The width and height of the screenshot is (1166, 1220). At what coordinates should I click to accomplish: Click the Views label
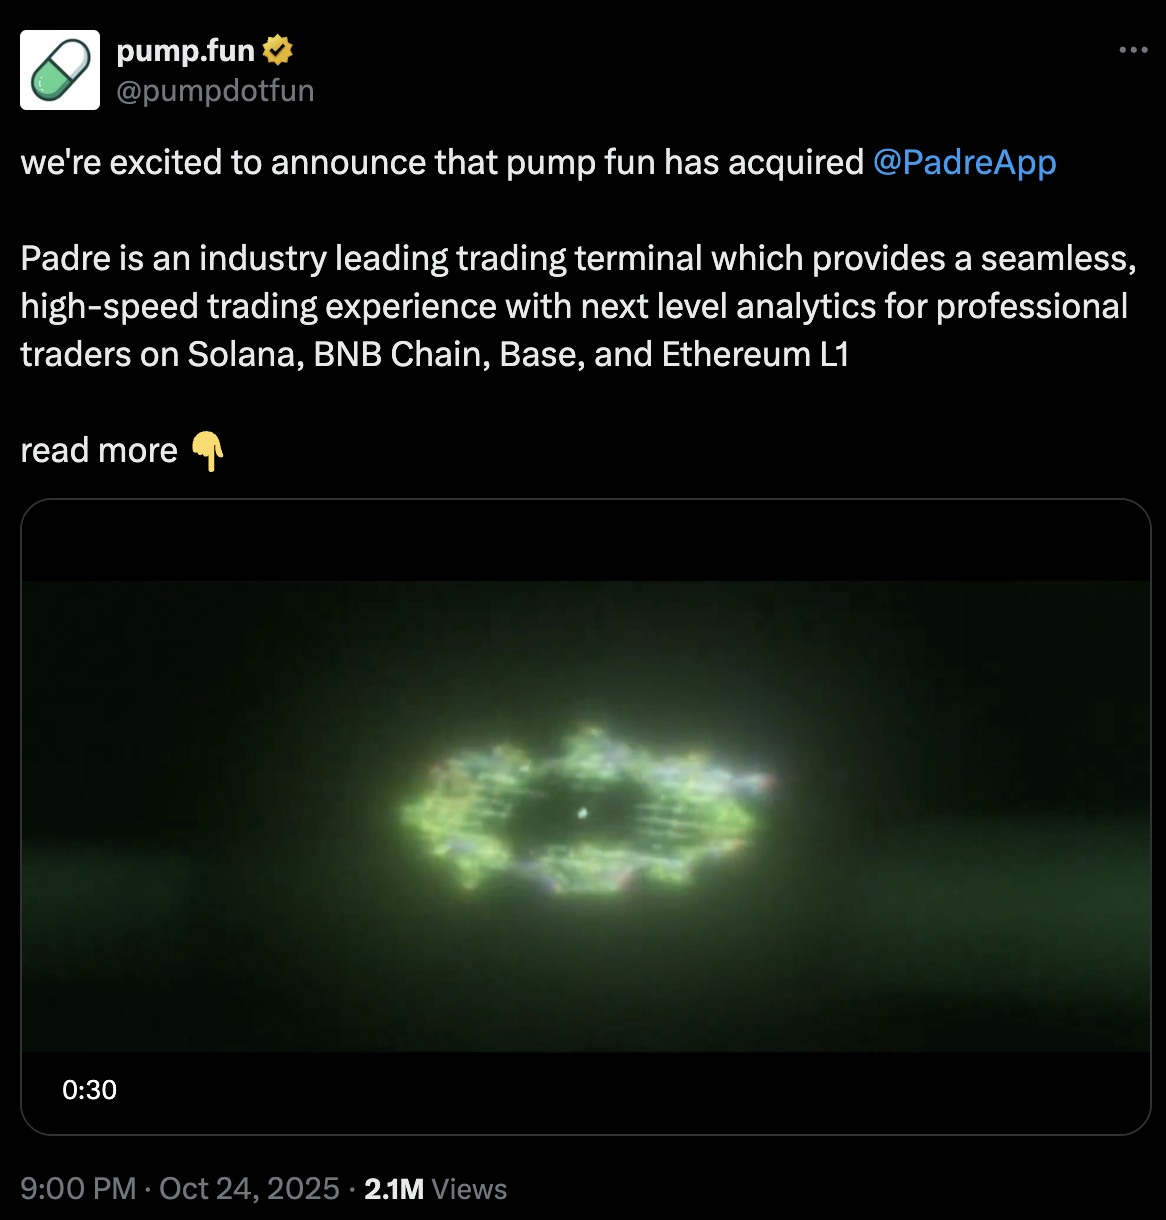(x=470, y=1188)
